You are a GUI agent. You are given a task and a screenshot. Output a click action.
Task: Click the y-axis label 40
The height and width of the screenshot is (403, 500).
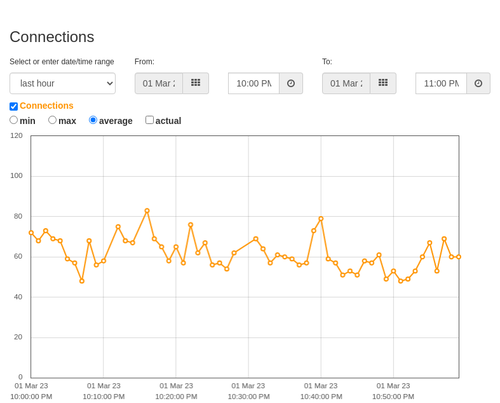tap(18, 297)
